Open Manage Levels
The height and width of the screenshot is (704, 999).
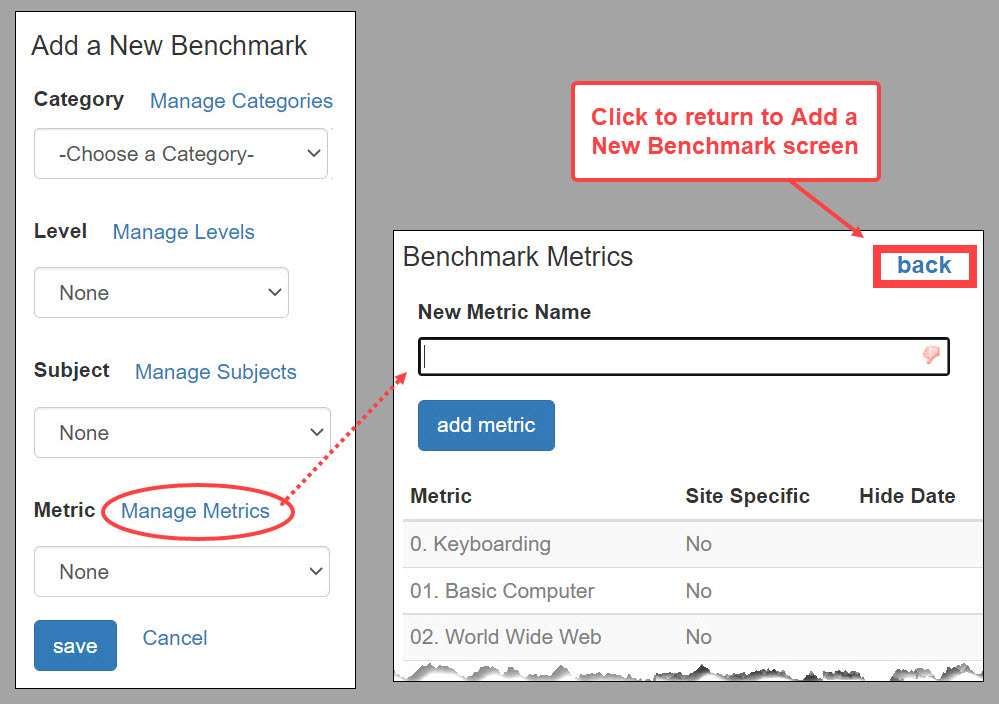coord(183,231)
